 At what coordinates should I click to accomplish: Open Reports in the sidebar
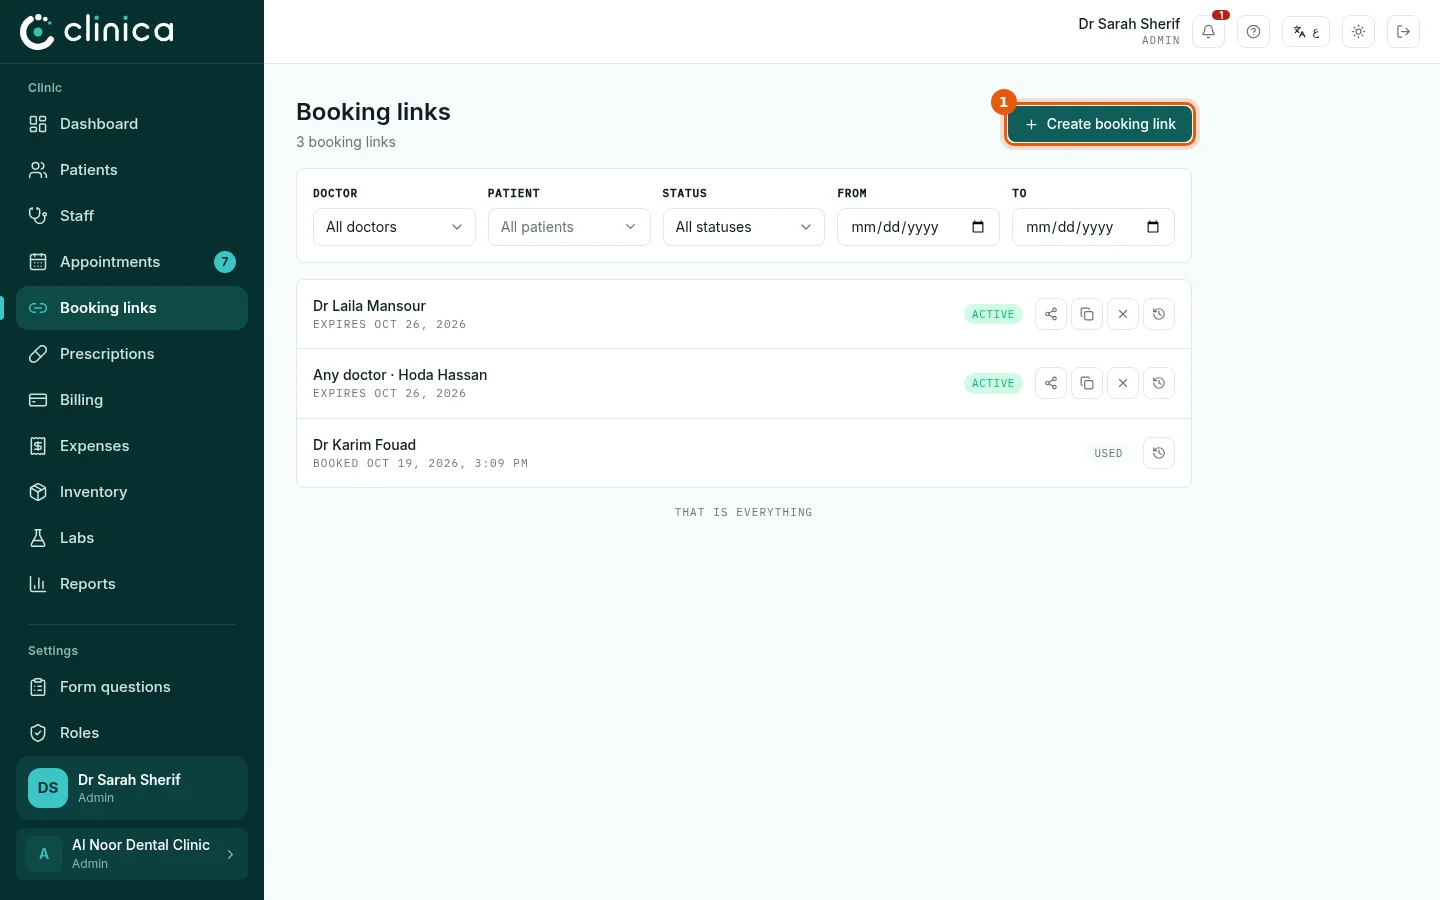click(132, 584)
